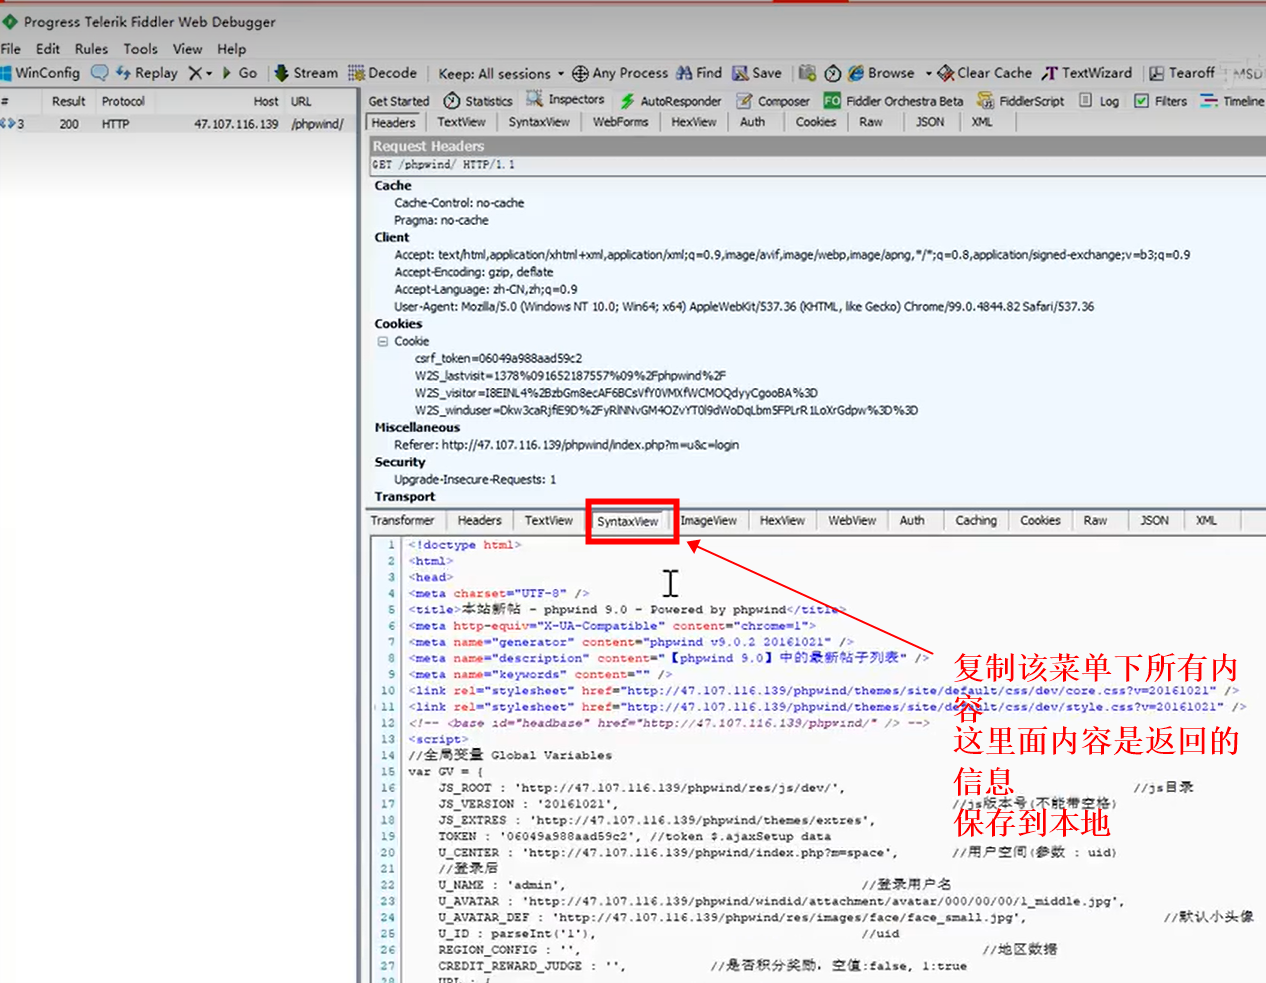This screenshot has width=1266, height=983.
Task: Open the Fiddler Orchestra Beta tab
Action: point(894,101)
